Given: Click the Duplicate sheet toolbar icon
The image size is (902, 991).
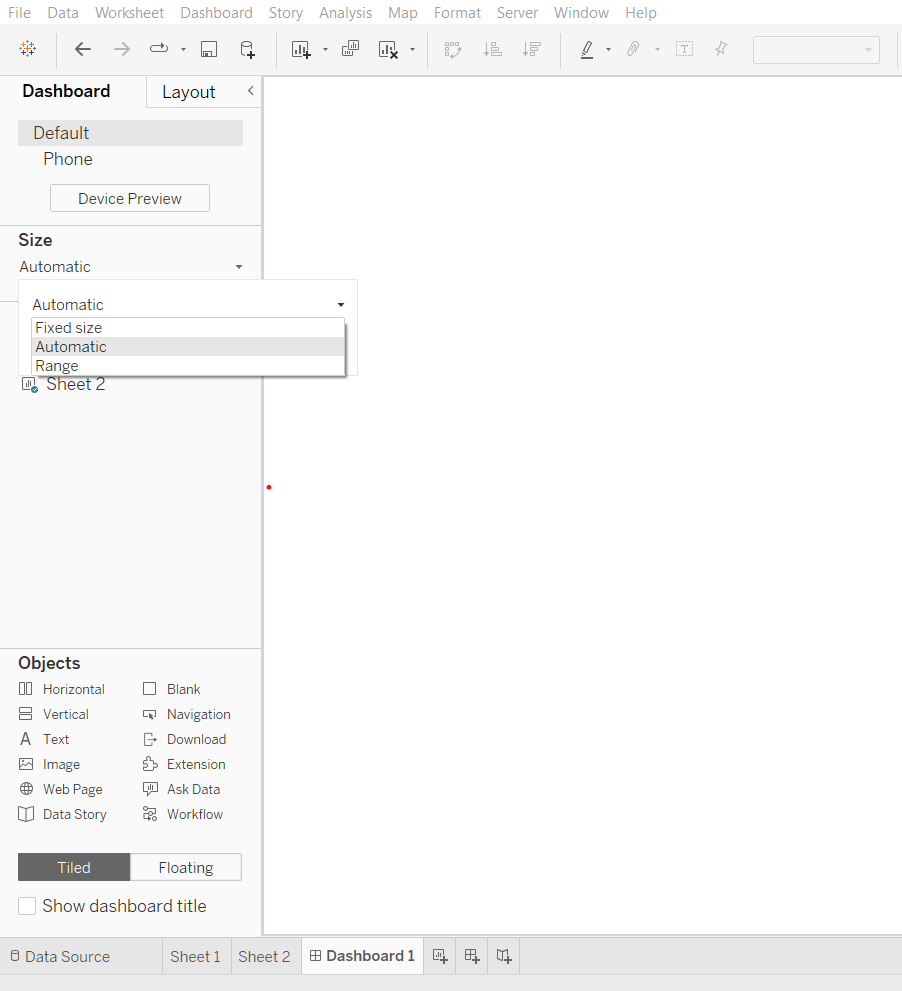Looking at the screenshot, I should [350, 49].
